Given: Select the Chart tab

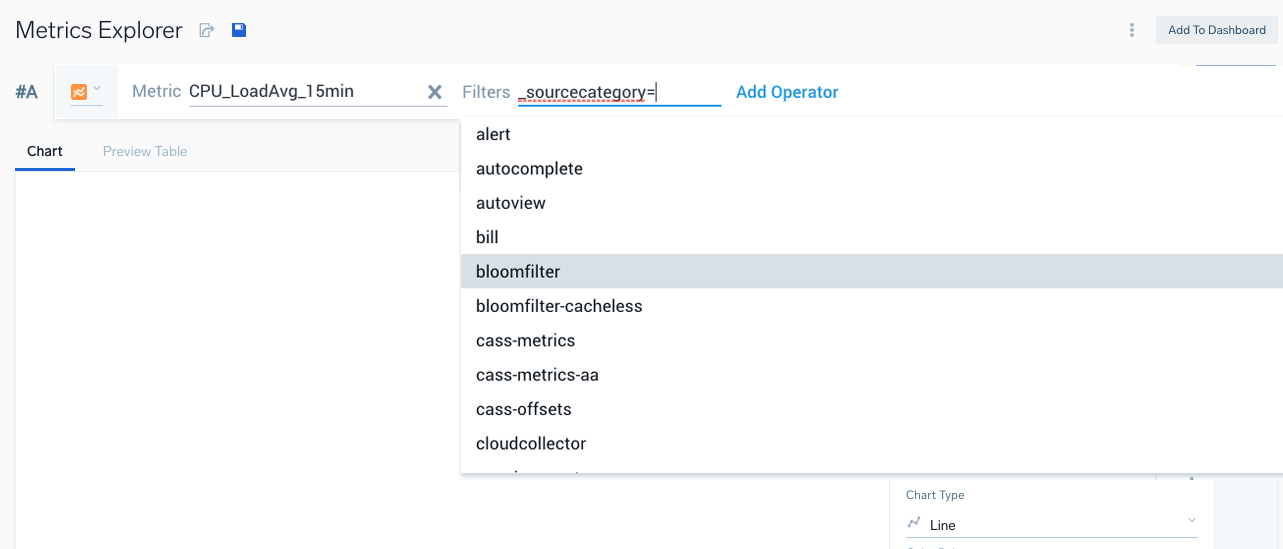Looking at the screenshot, I should point(45,151).
